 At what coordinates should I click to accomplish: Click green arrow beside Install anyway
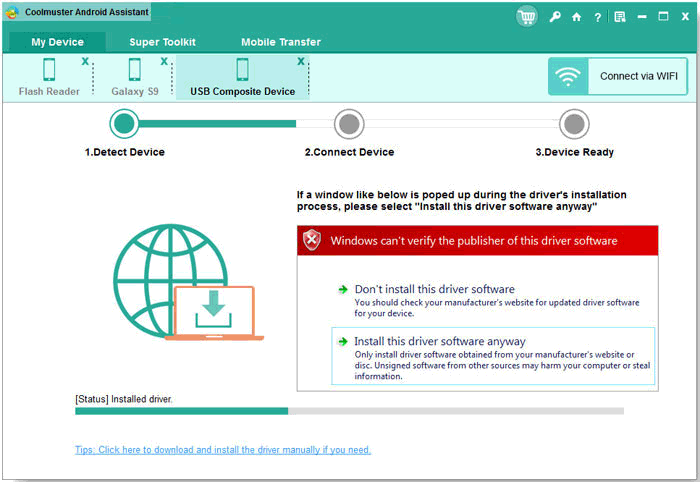tap(343, 342)
